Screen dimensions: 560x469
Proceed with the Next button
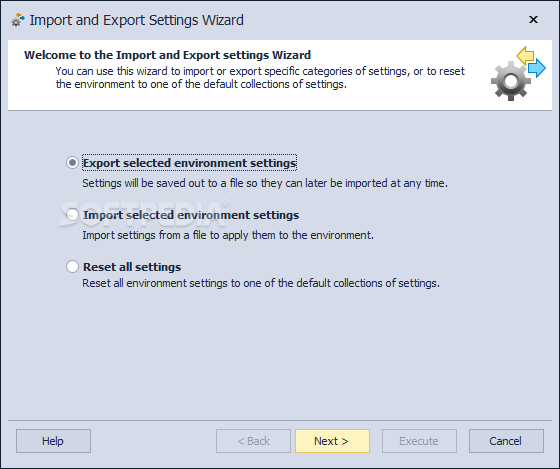(x=332, y=441)
